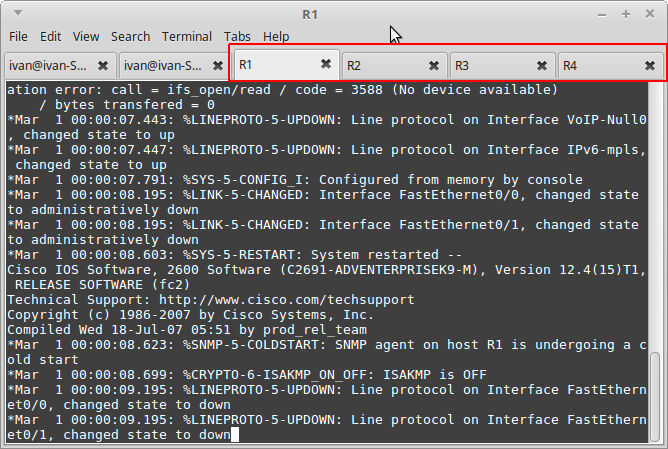This screenshot has width=668, height=449.
Task: Open the File menu
Action: pyautogui.click(x=18, y=36)
